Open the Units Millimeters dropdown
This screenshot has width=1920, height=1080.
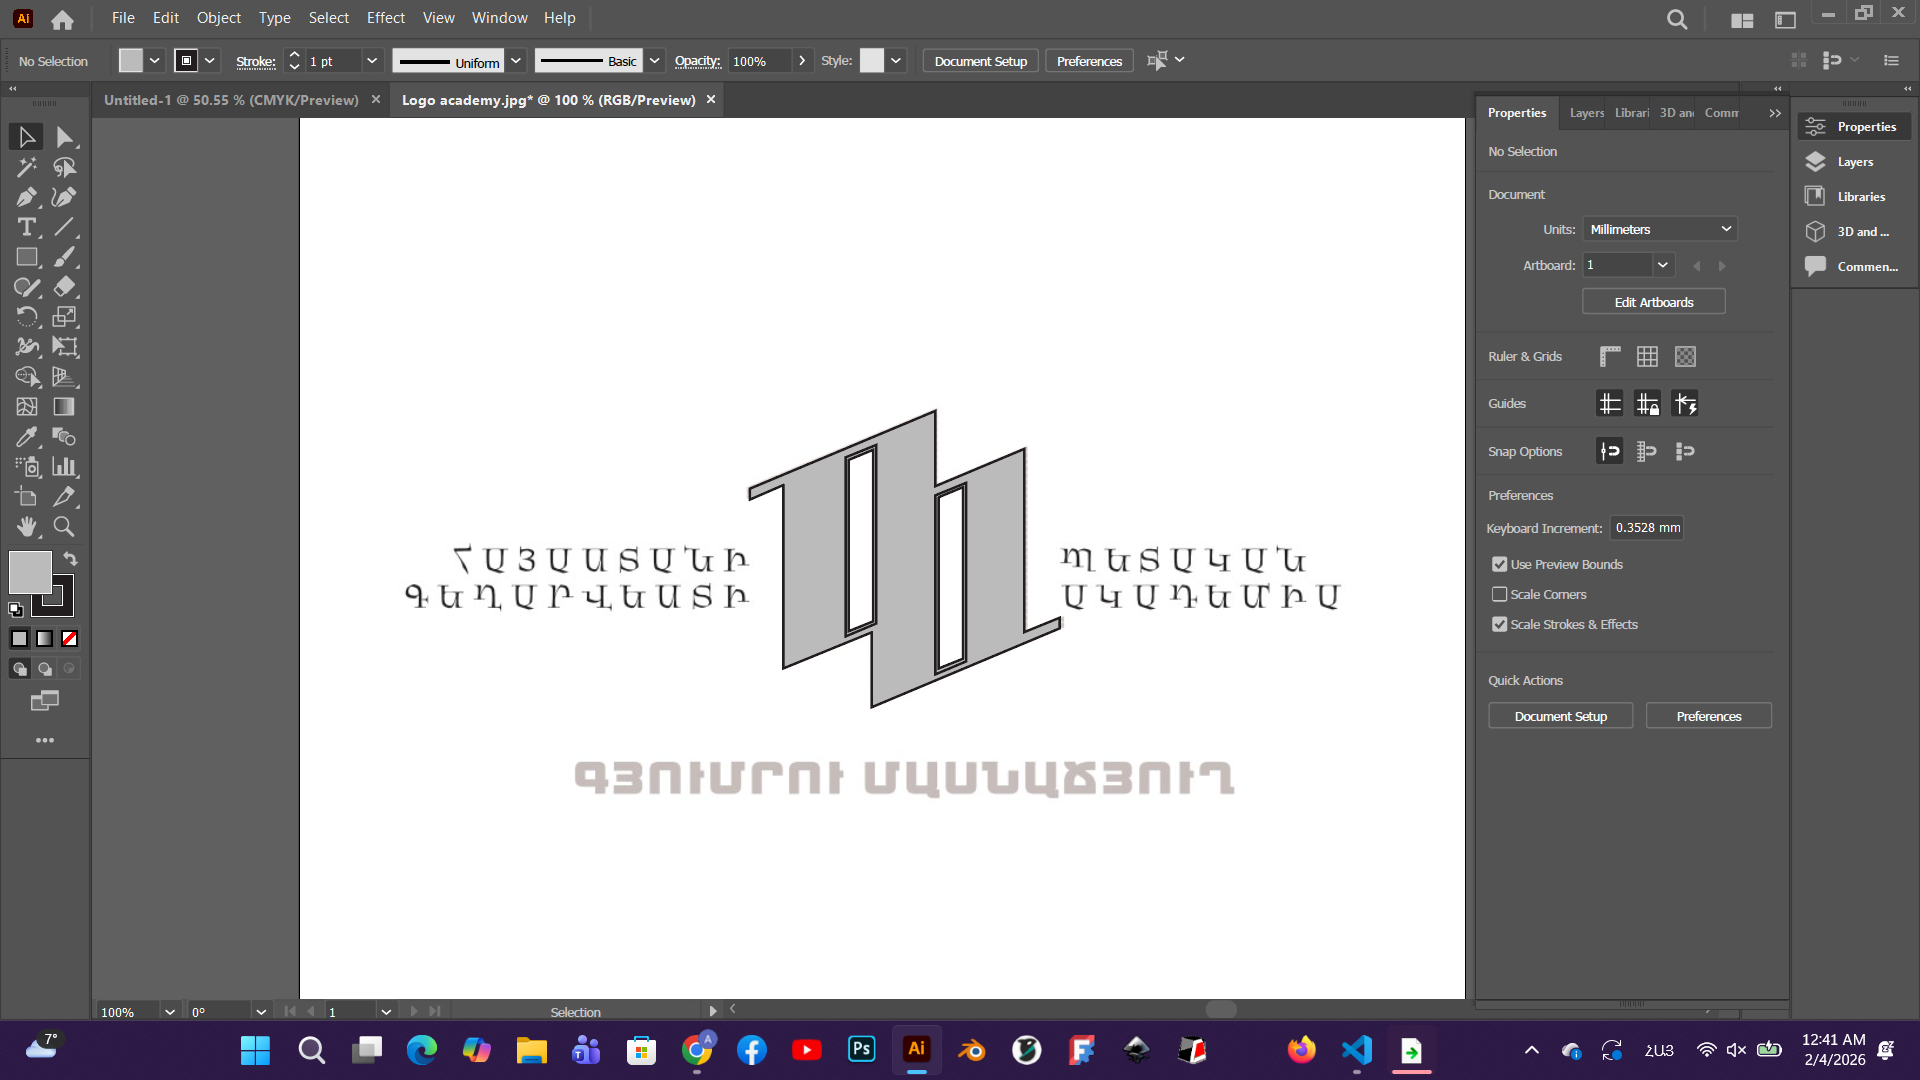coord(1660,230)
